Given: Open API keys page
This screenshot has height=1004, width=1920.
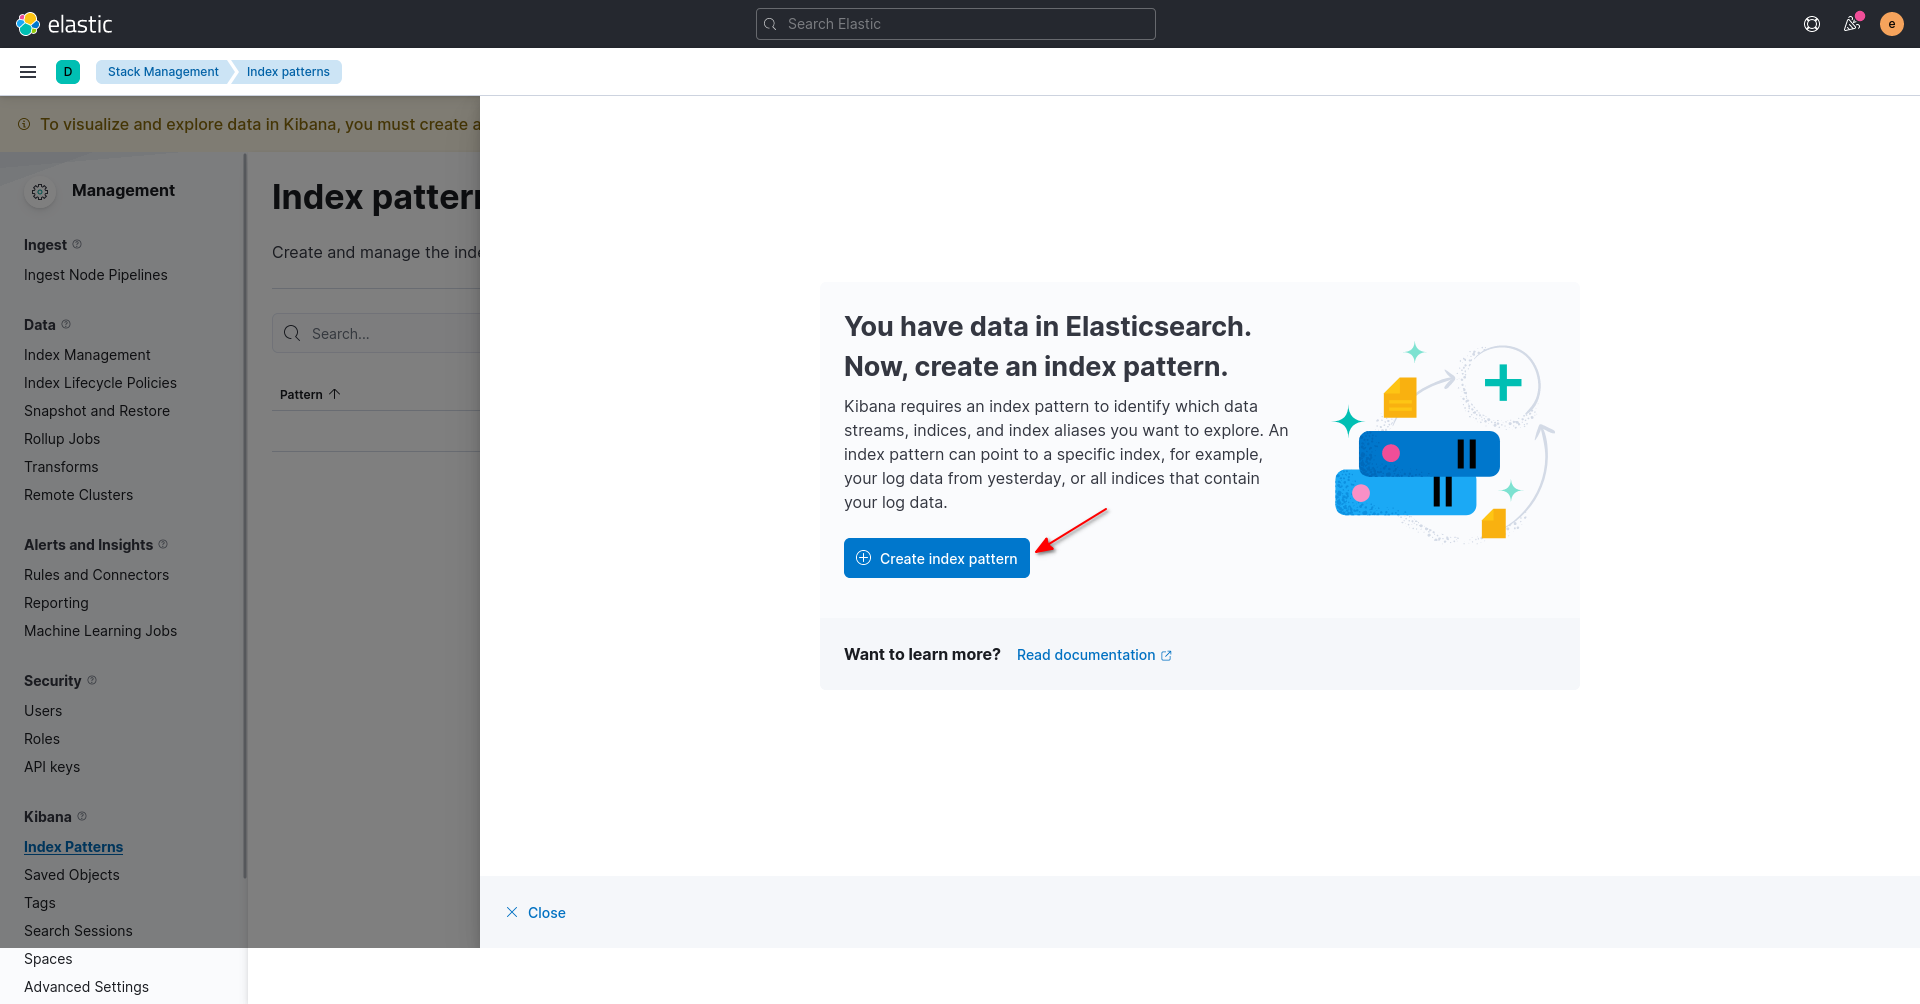Looking at the screenshot, I should 52,767.
